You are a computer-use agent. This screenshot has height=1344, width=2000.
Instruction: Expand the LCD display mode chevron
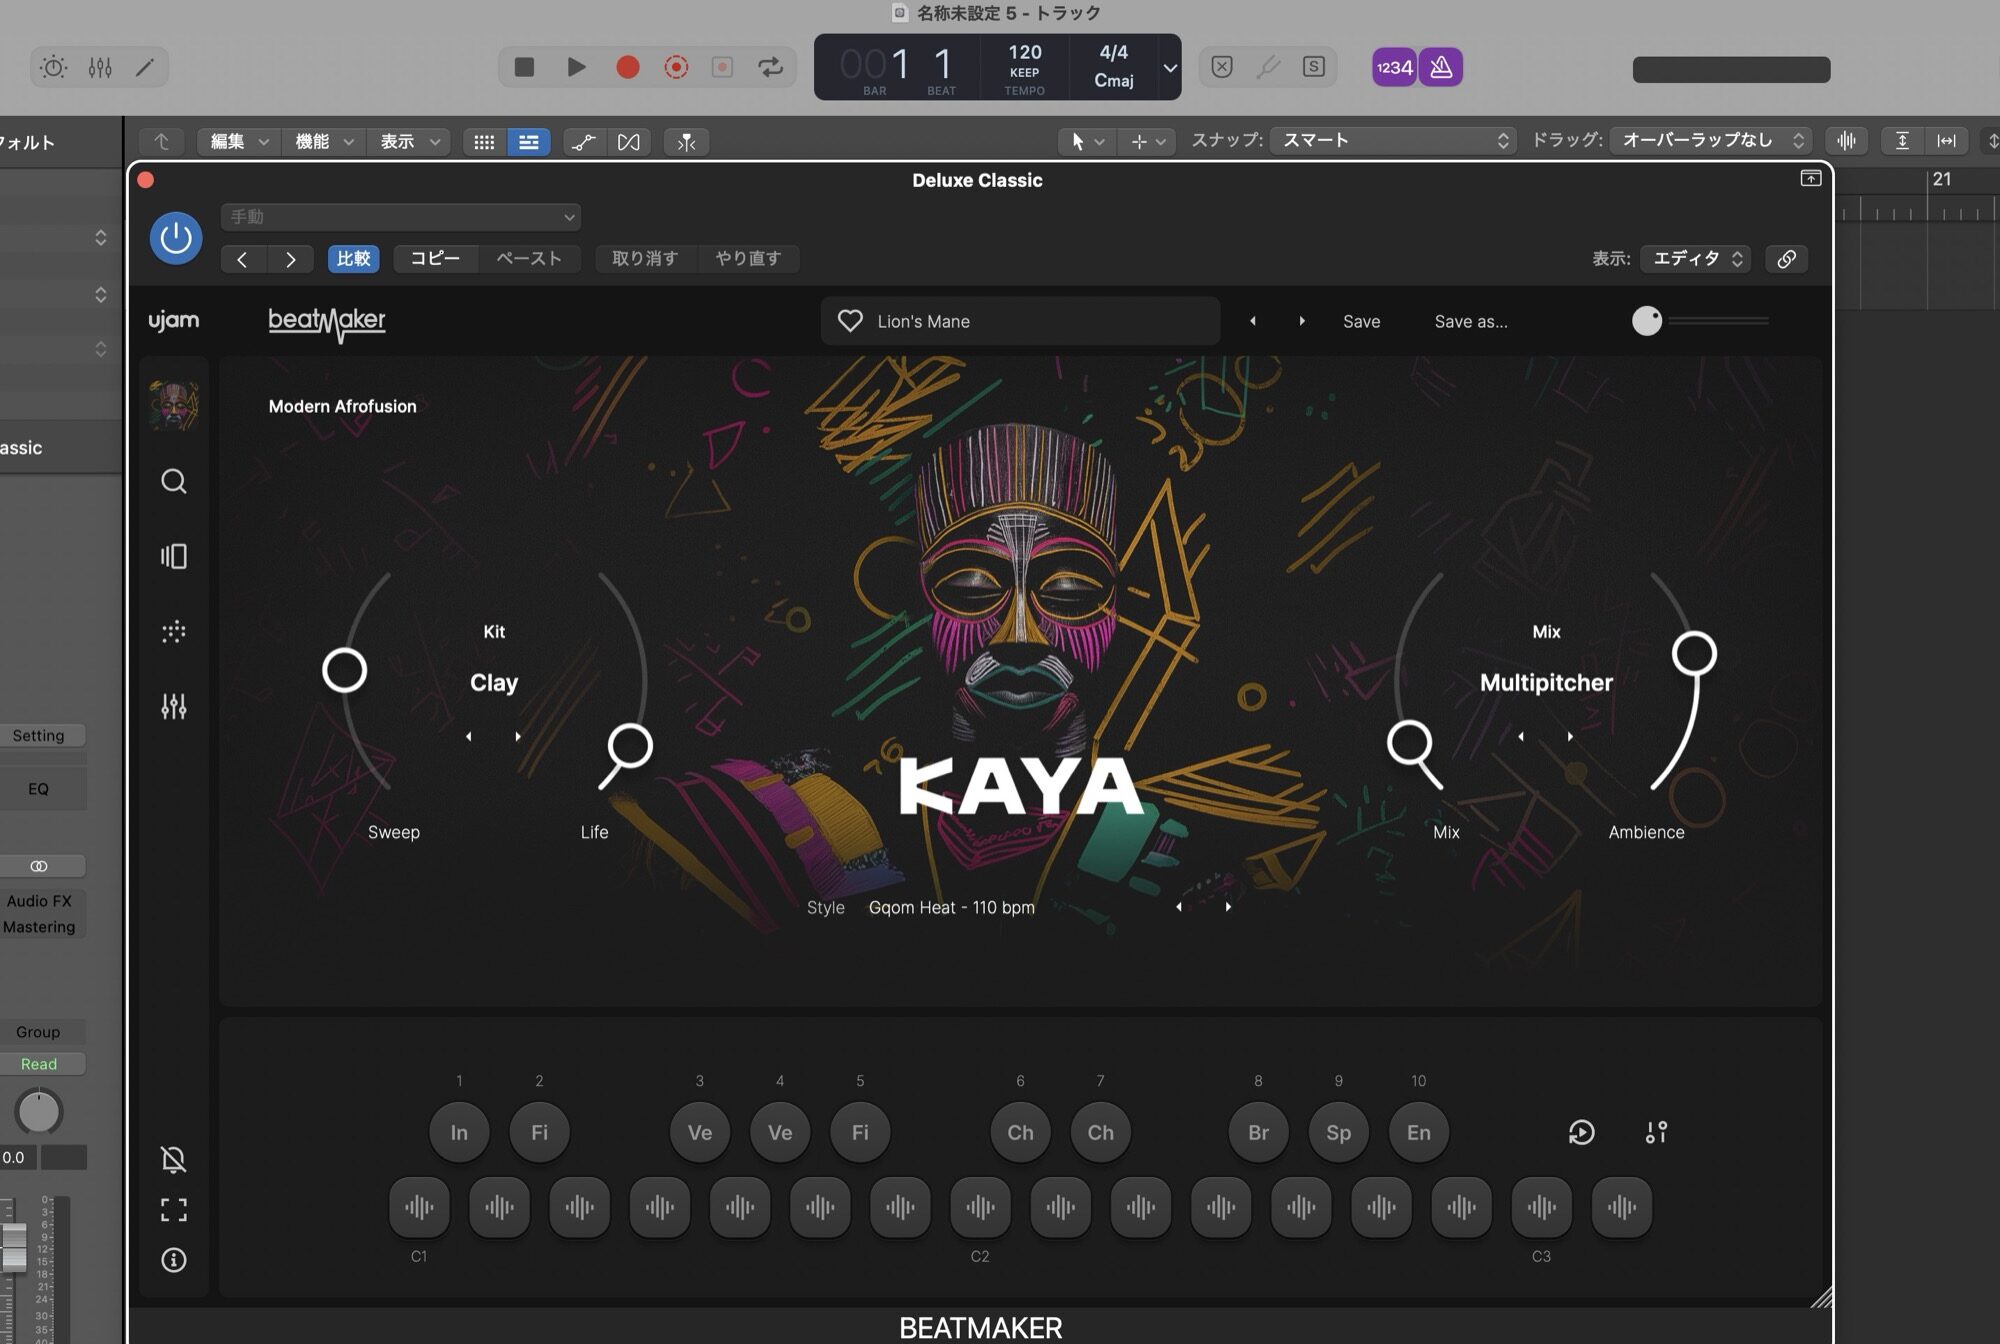click(1169, 68)
